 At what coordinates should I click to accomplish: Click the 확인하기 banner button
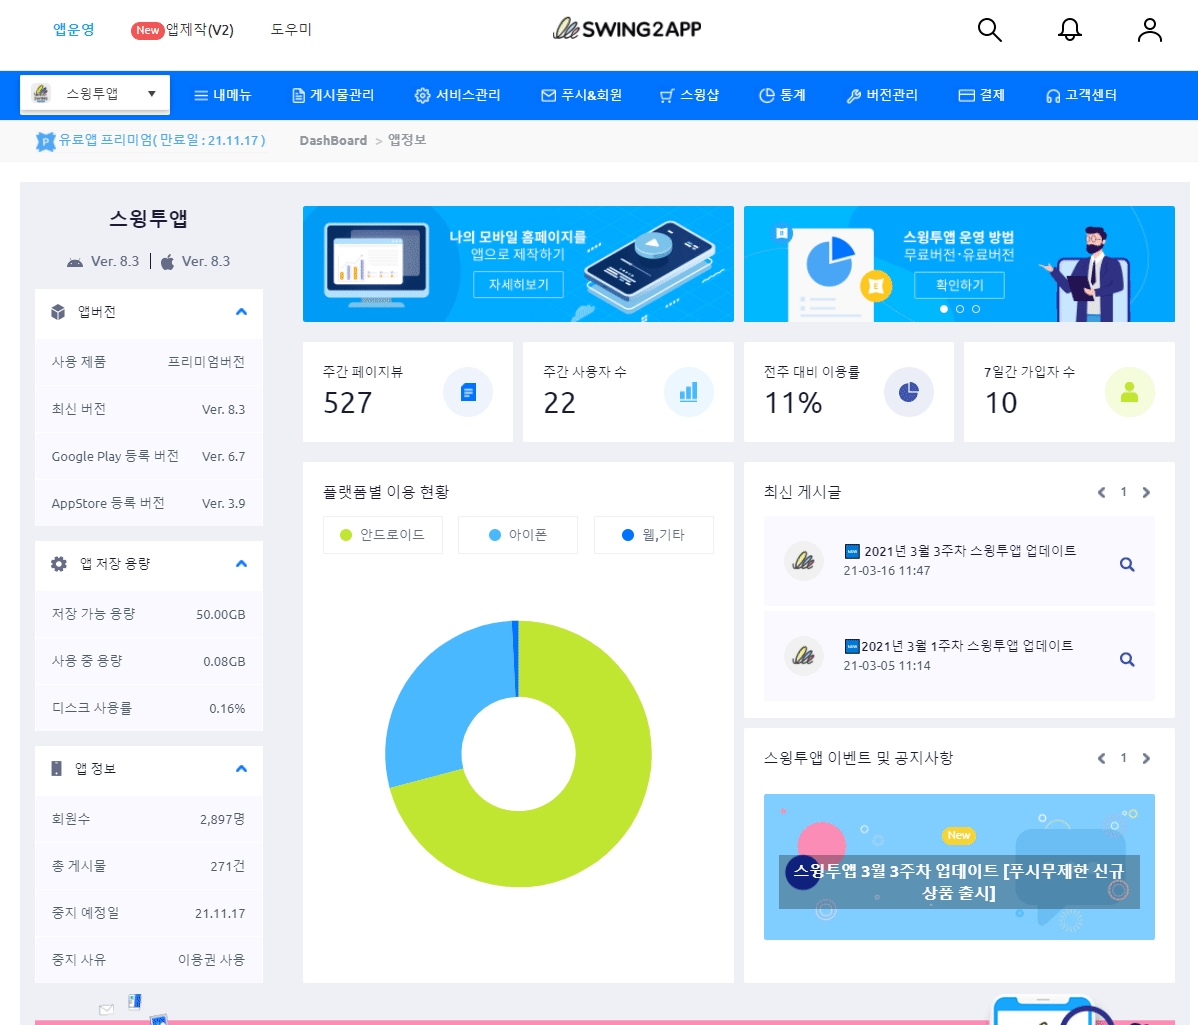pos(959,285)
